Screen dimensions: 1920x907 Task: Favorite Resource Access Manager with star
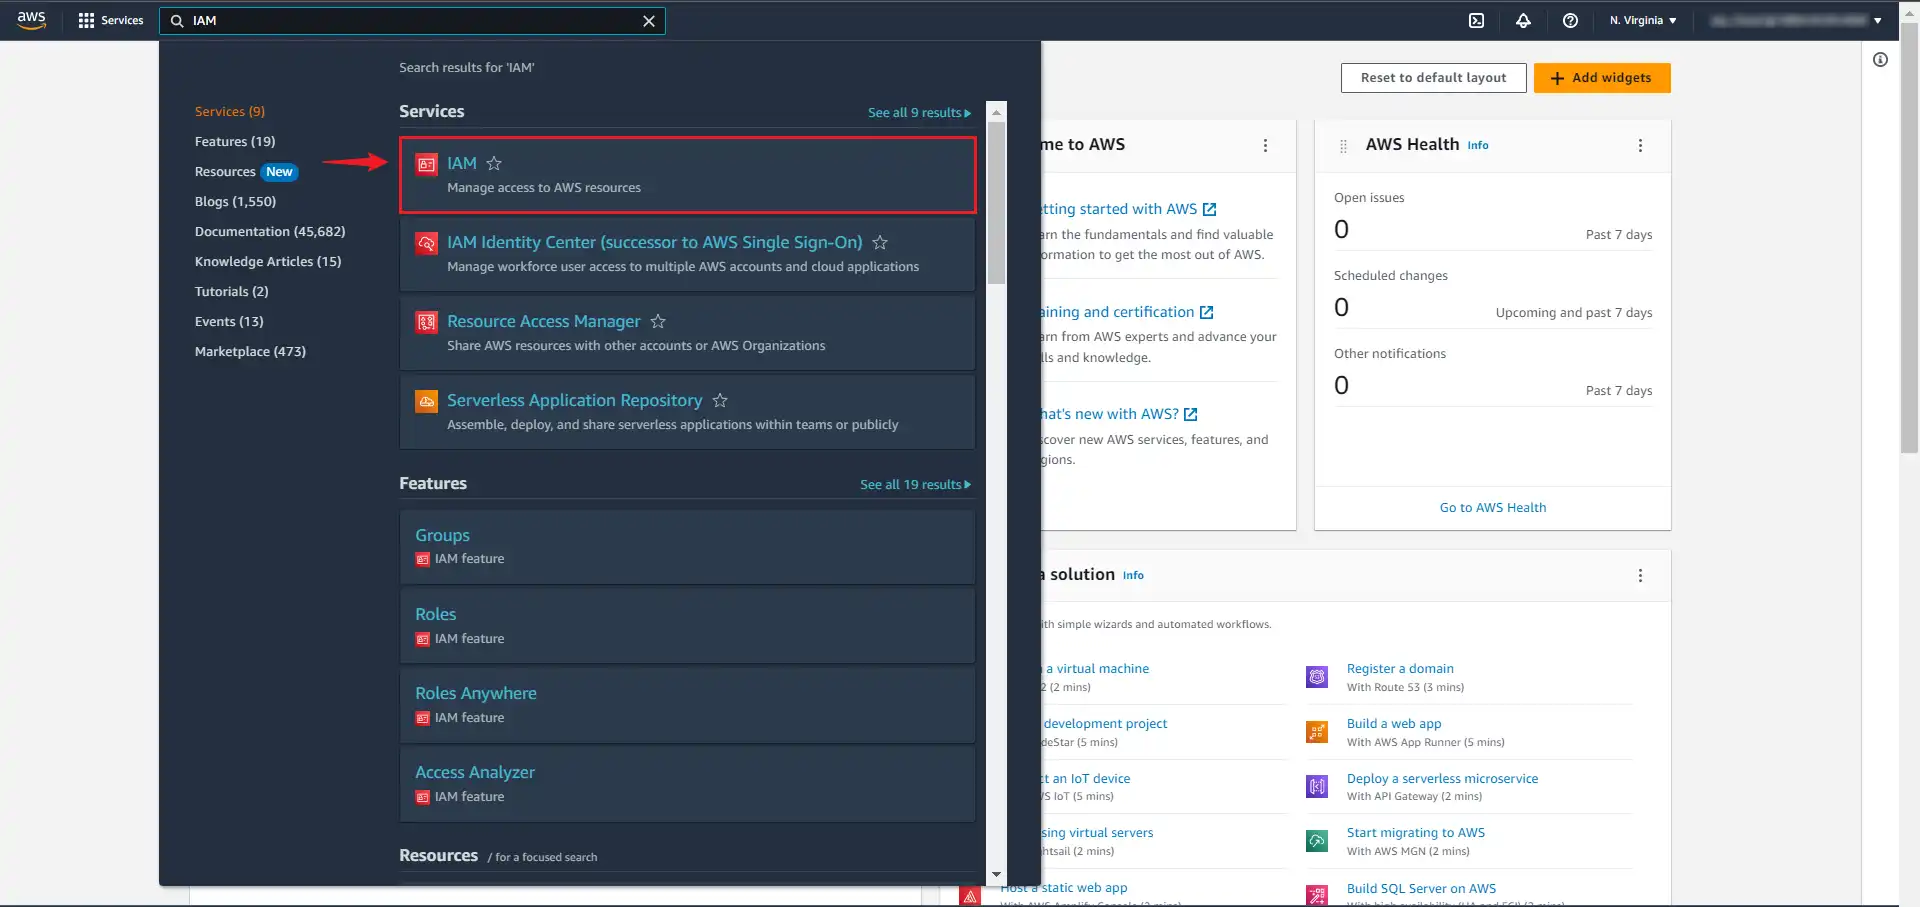(658, 321)
